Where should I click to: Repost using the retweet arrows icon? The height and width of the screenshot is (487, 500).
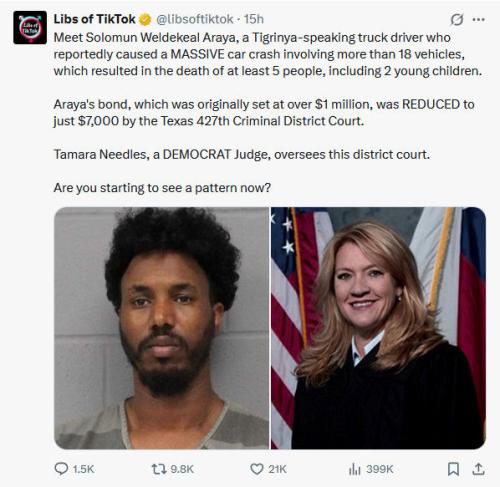[x=159, y=469]
